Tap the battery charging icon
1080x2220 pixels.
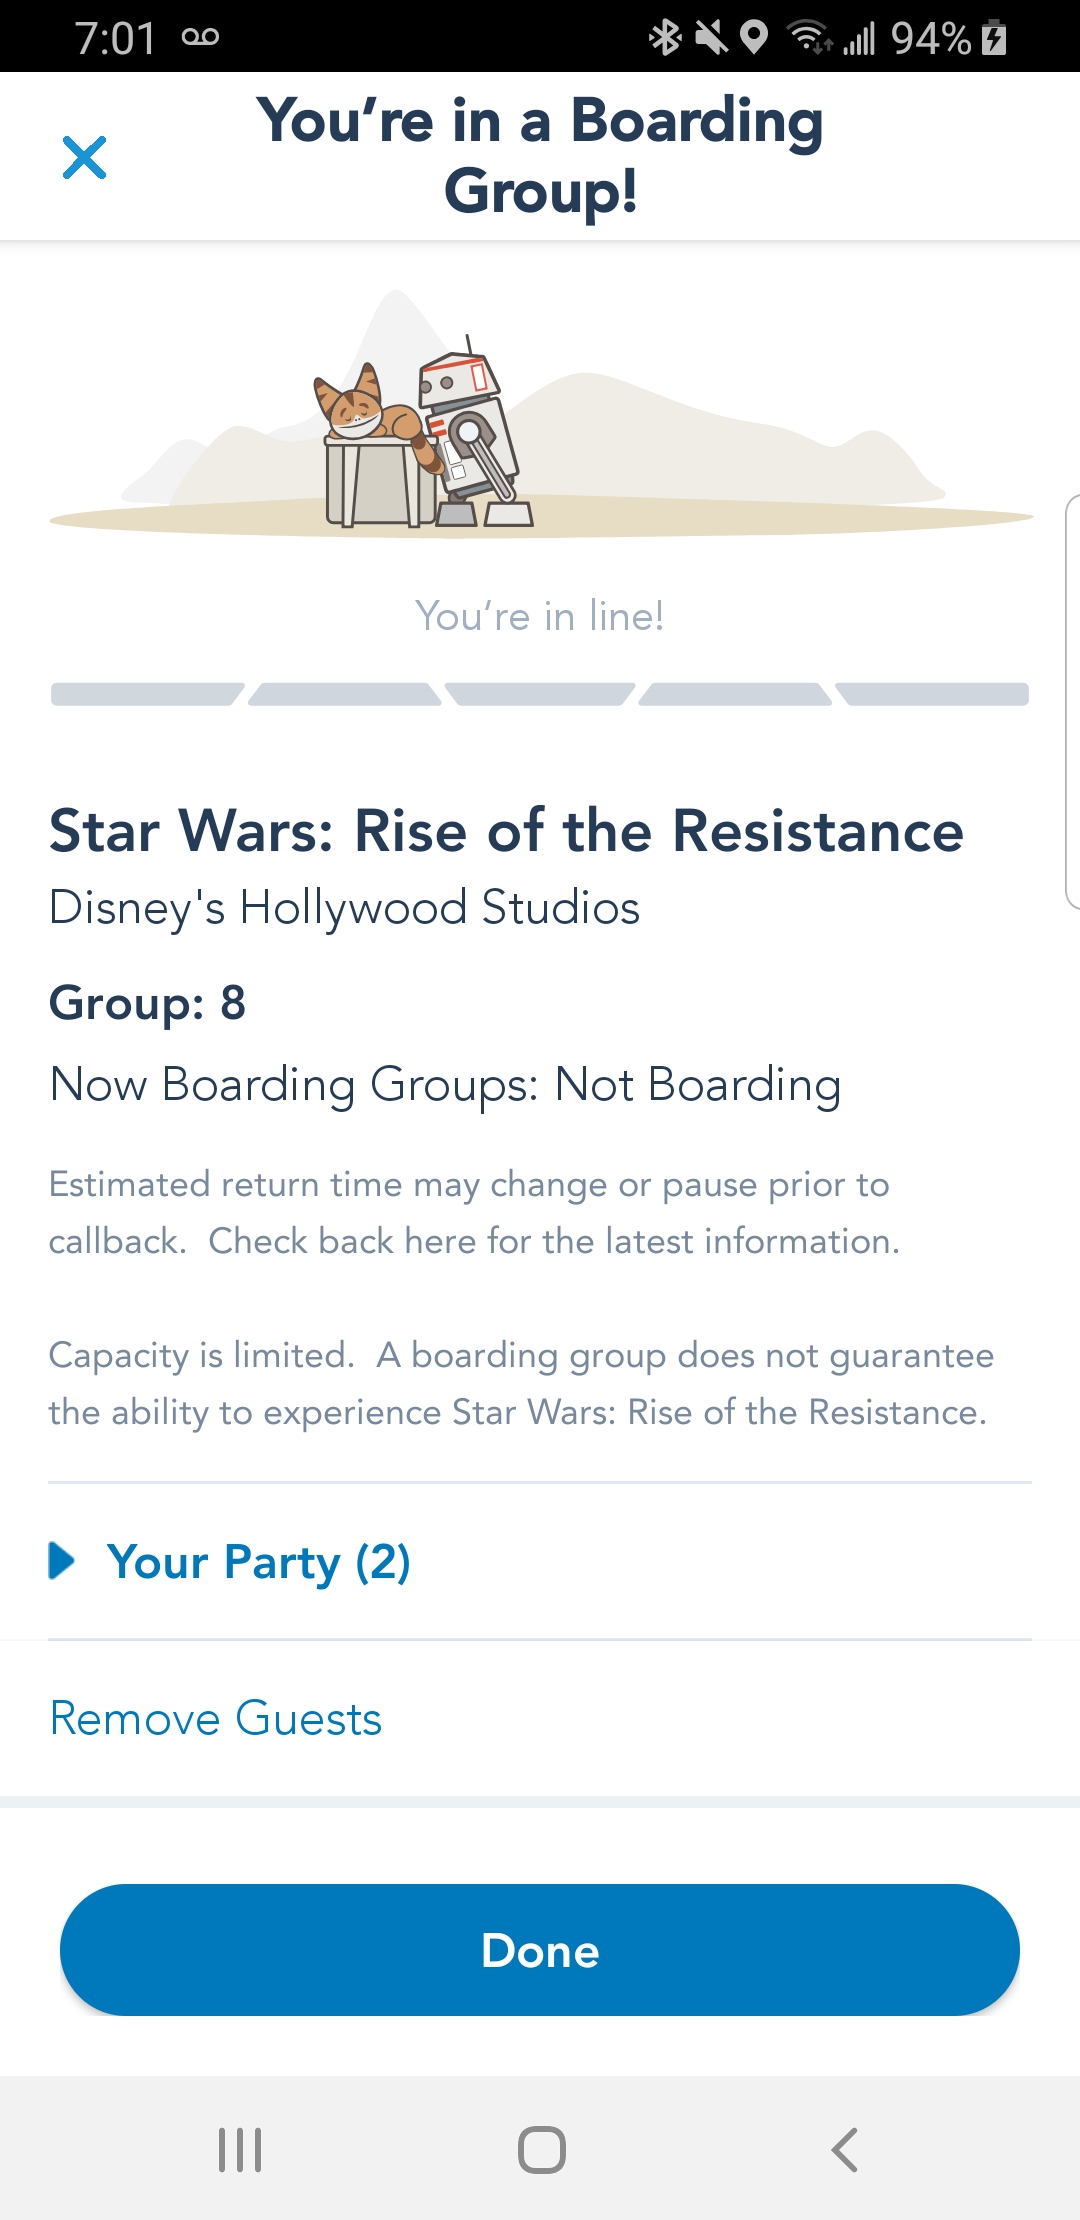coord(994,38)
